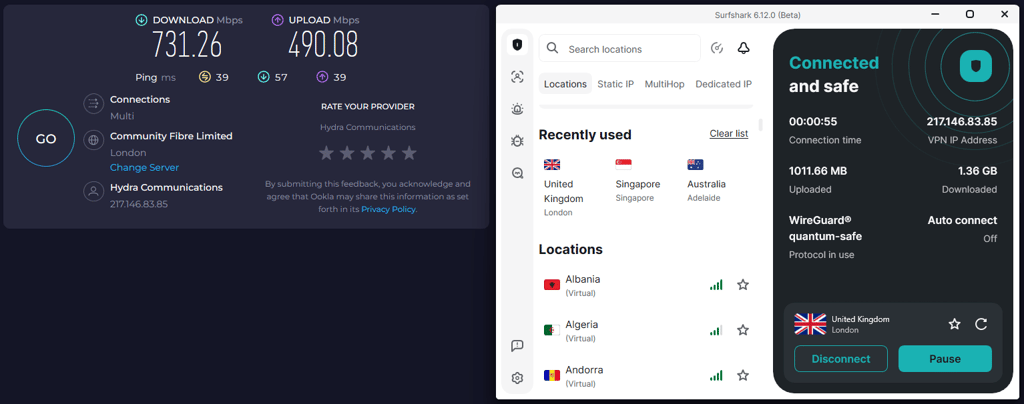Click the VPN IP address 217.146.83.85
Screen dimensions: 1024x404
(961, 121)
